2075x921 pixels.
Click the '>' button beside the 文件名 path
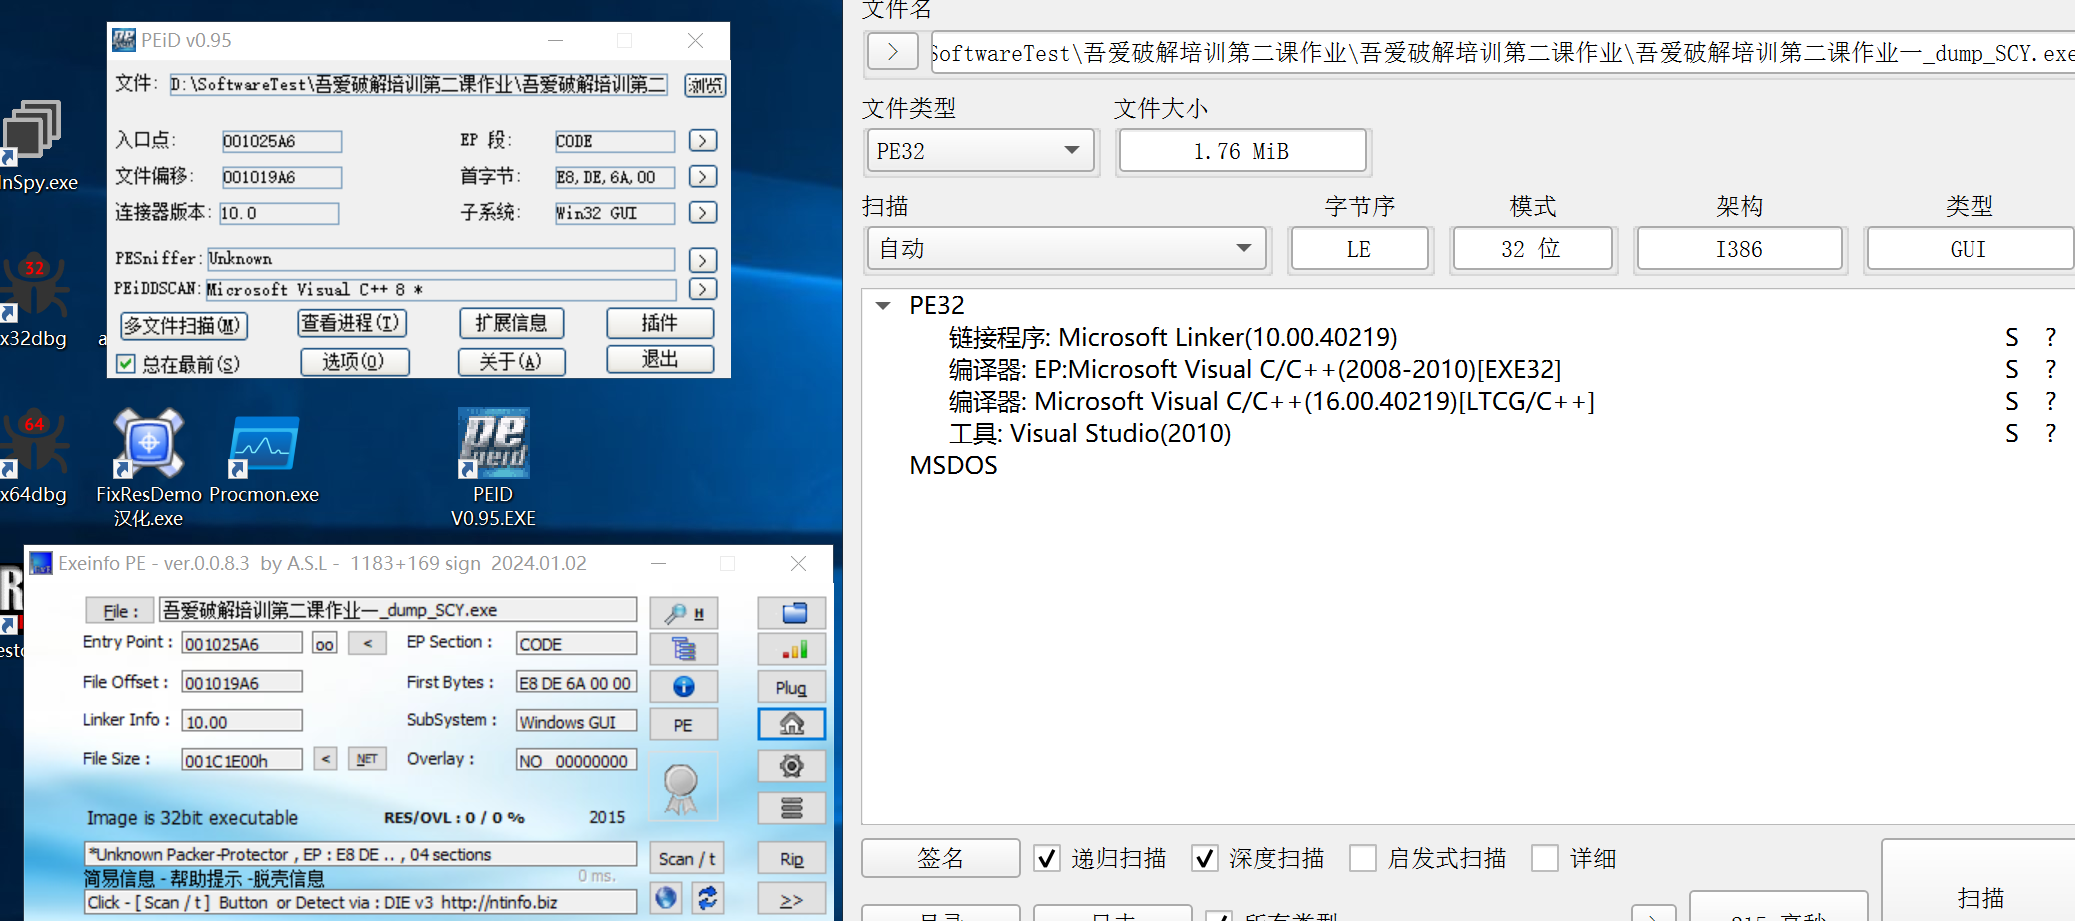893,51
